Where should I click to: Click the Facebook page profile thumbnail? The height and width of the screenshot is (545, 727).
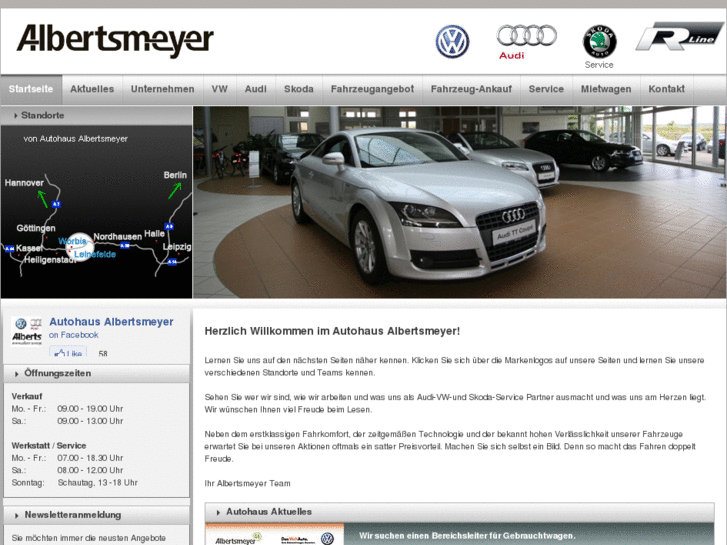pyautogui.click(x=26, y=331)
